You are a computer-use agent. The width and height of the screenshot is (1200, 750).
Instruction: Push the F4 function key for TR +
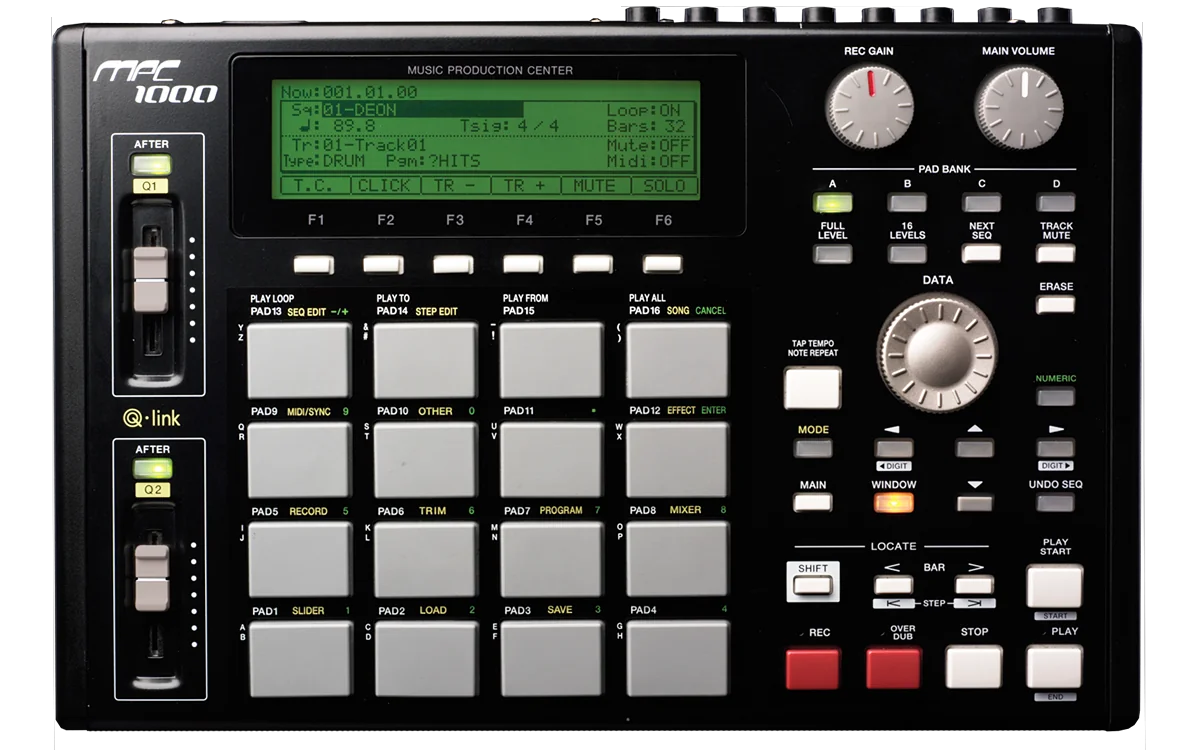click(523, 264)
